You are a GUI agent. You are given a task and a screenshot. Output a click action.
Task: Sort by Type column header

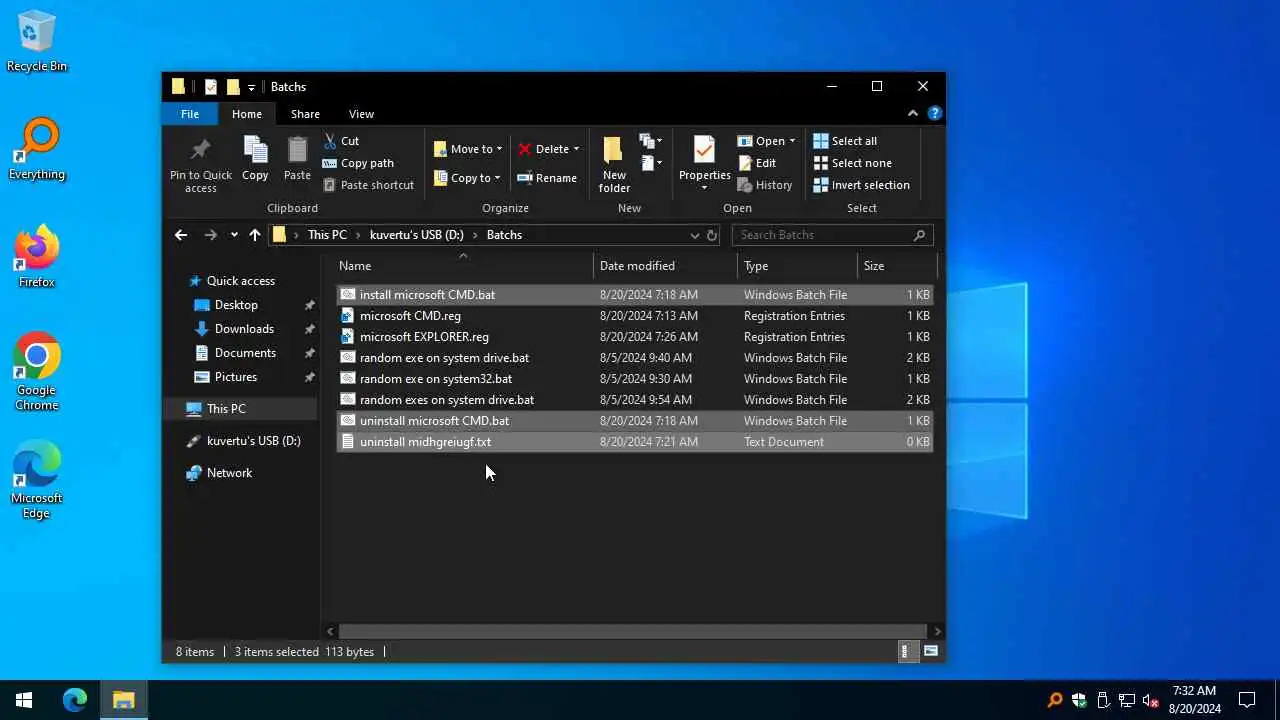(798, 266)
